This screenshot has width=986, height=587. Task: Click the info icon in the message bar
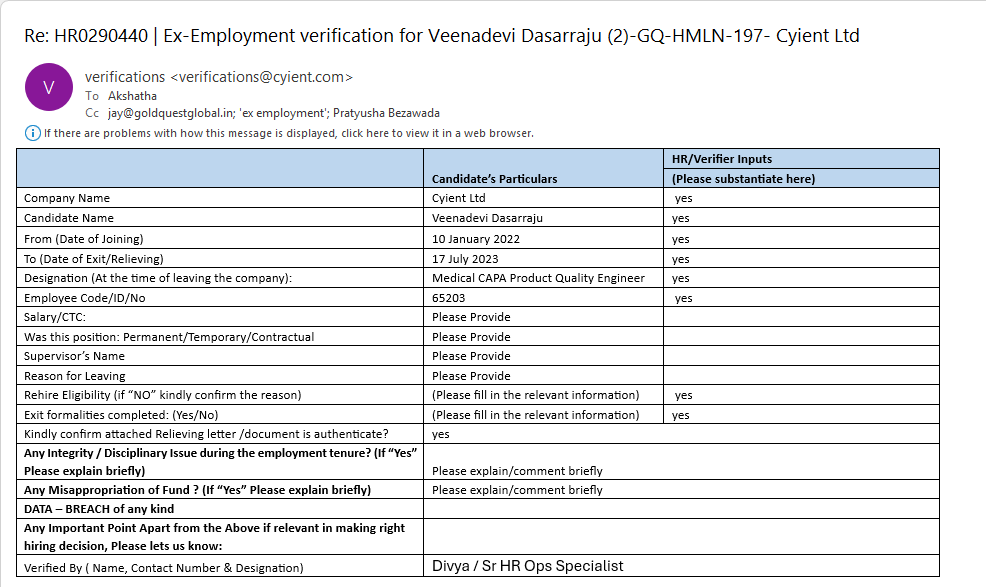click(32, 133)
